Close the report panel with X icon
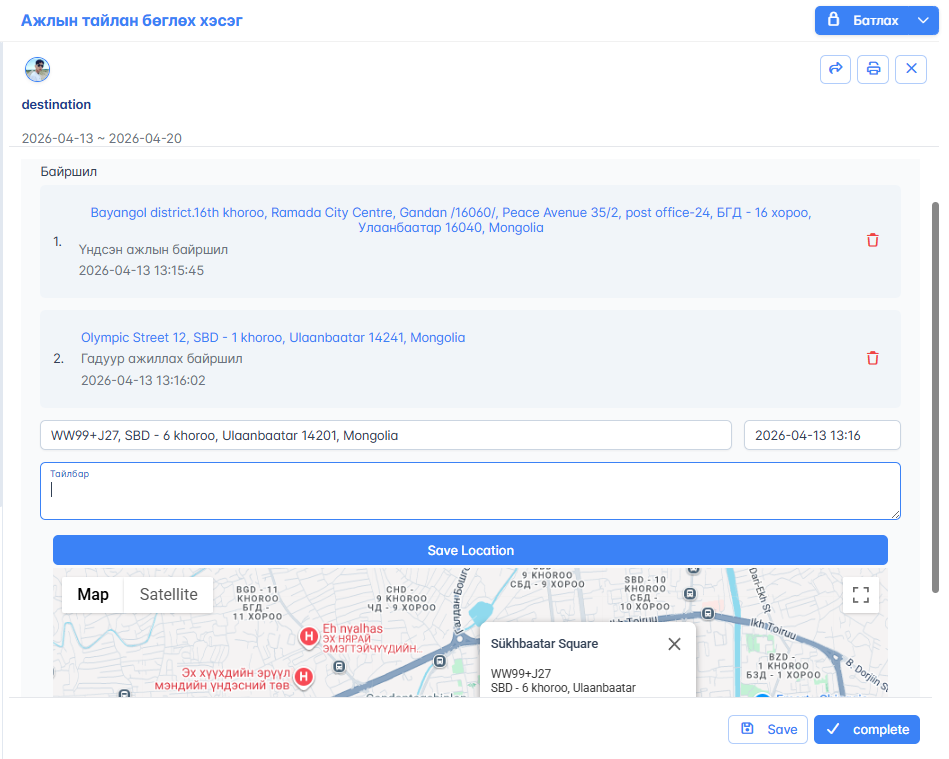This screenshot has width=949, height=759. pos(911,69)
